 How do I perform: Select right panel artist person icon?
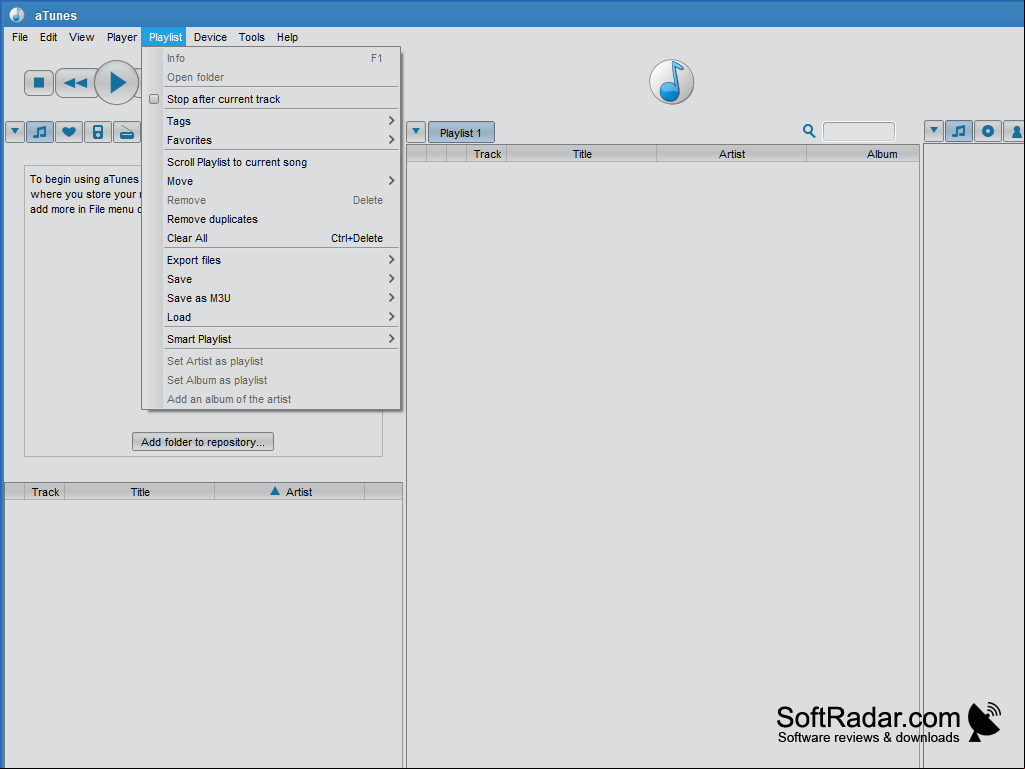click(x=1015, y=131)
